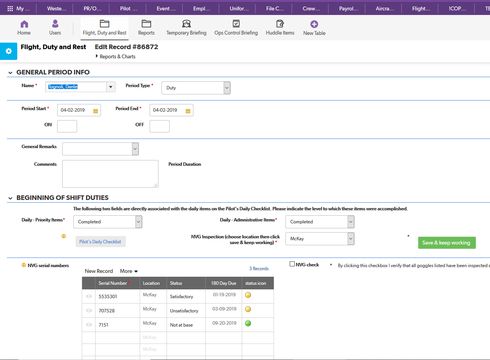
Task: Click Save & keep working button
Action: pyautogui.click(x=447, y=243)
